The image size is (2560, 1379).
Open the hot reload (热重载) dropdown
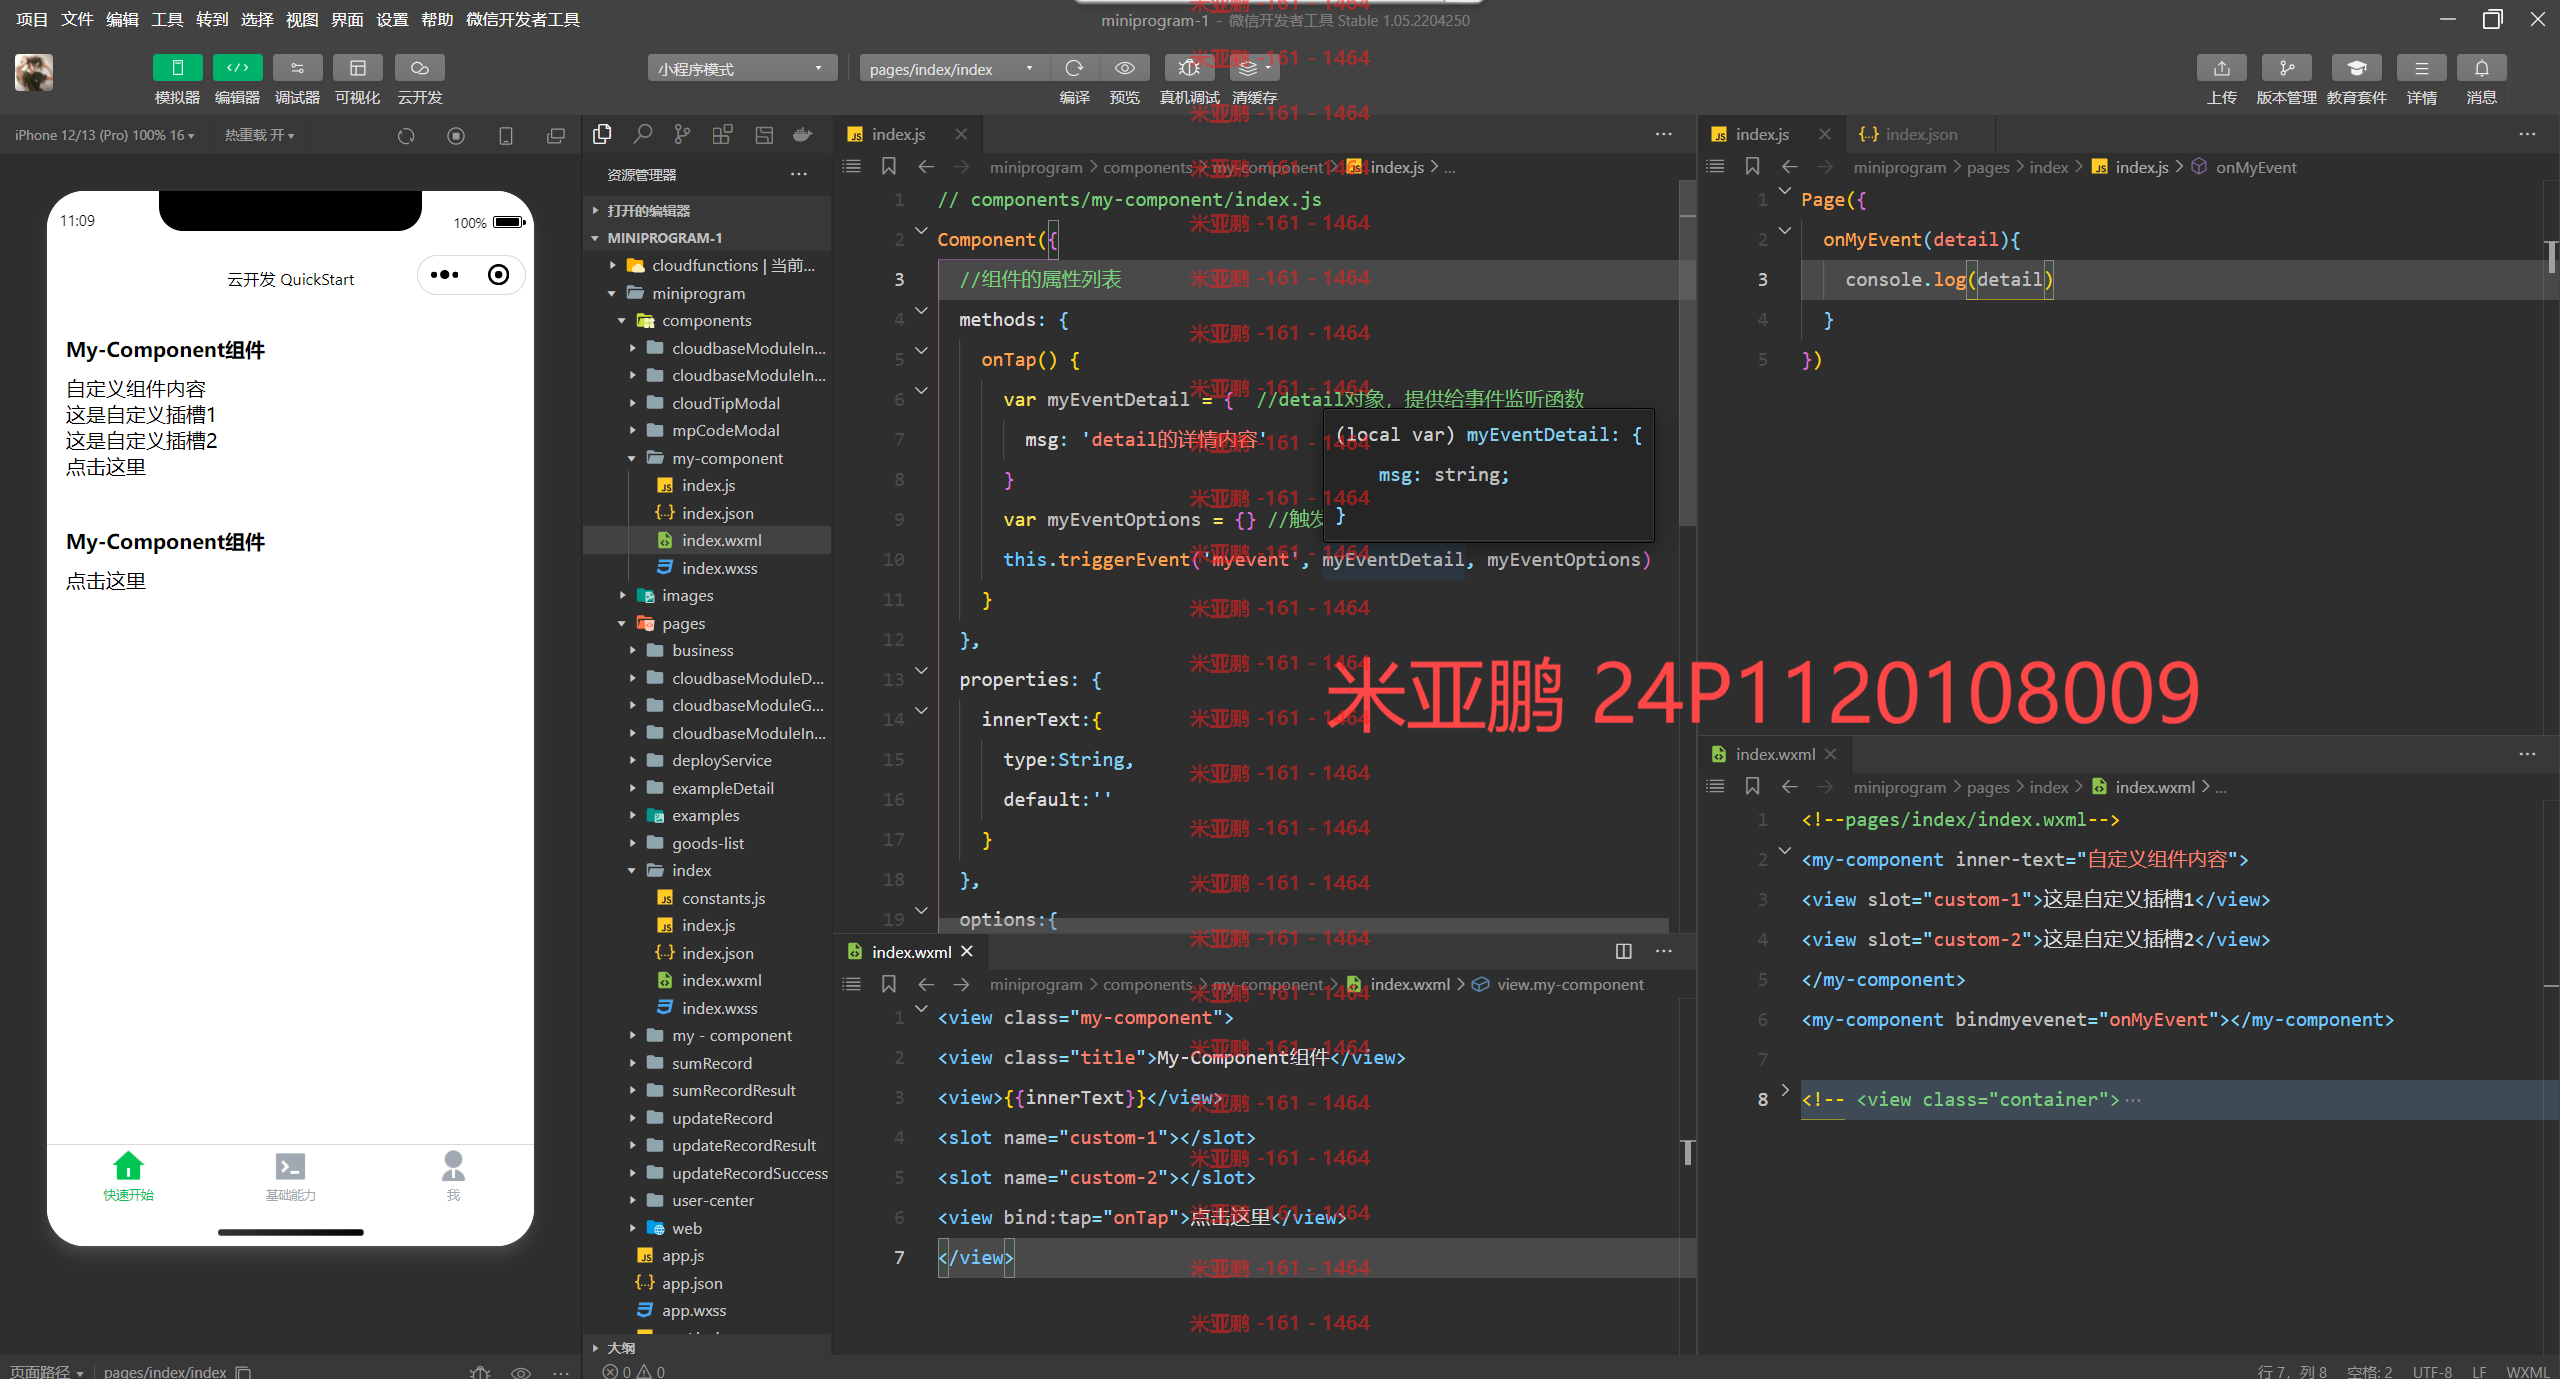pos(259,135)
